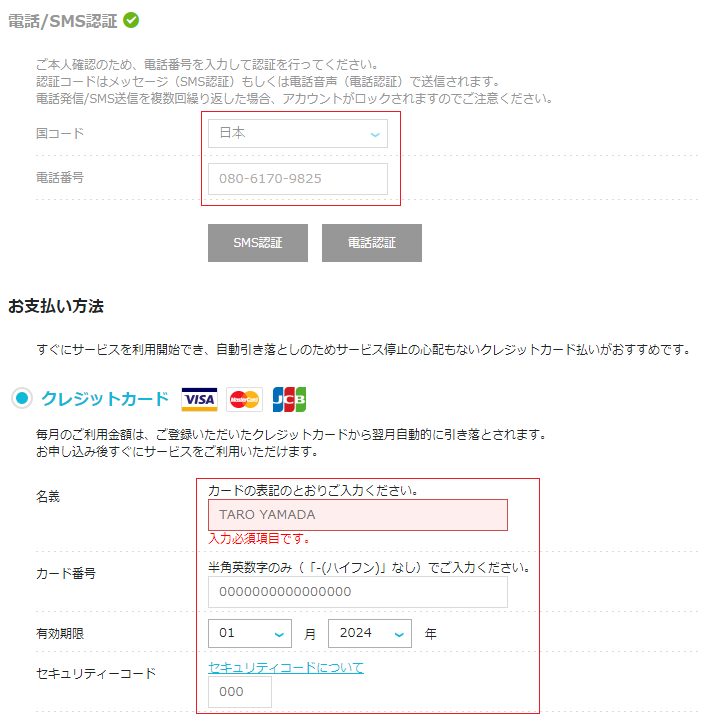Screen dimensions: 702x721
Task: Click the green verification checkmark icon
Action: tap(131, 20)
